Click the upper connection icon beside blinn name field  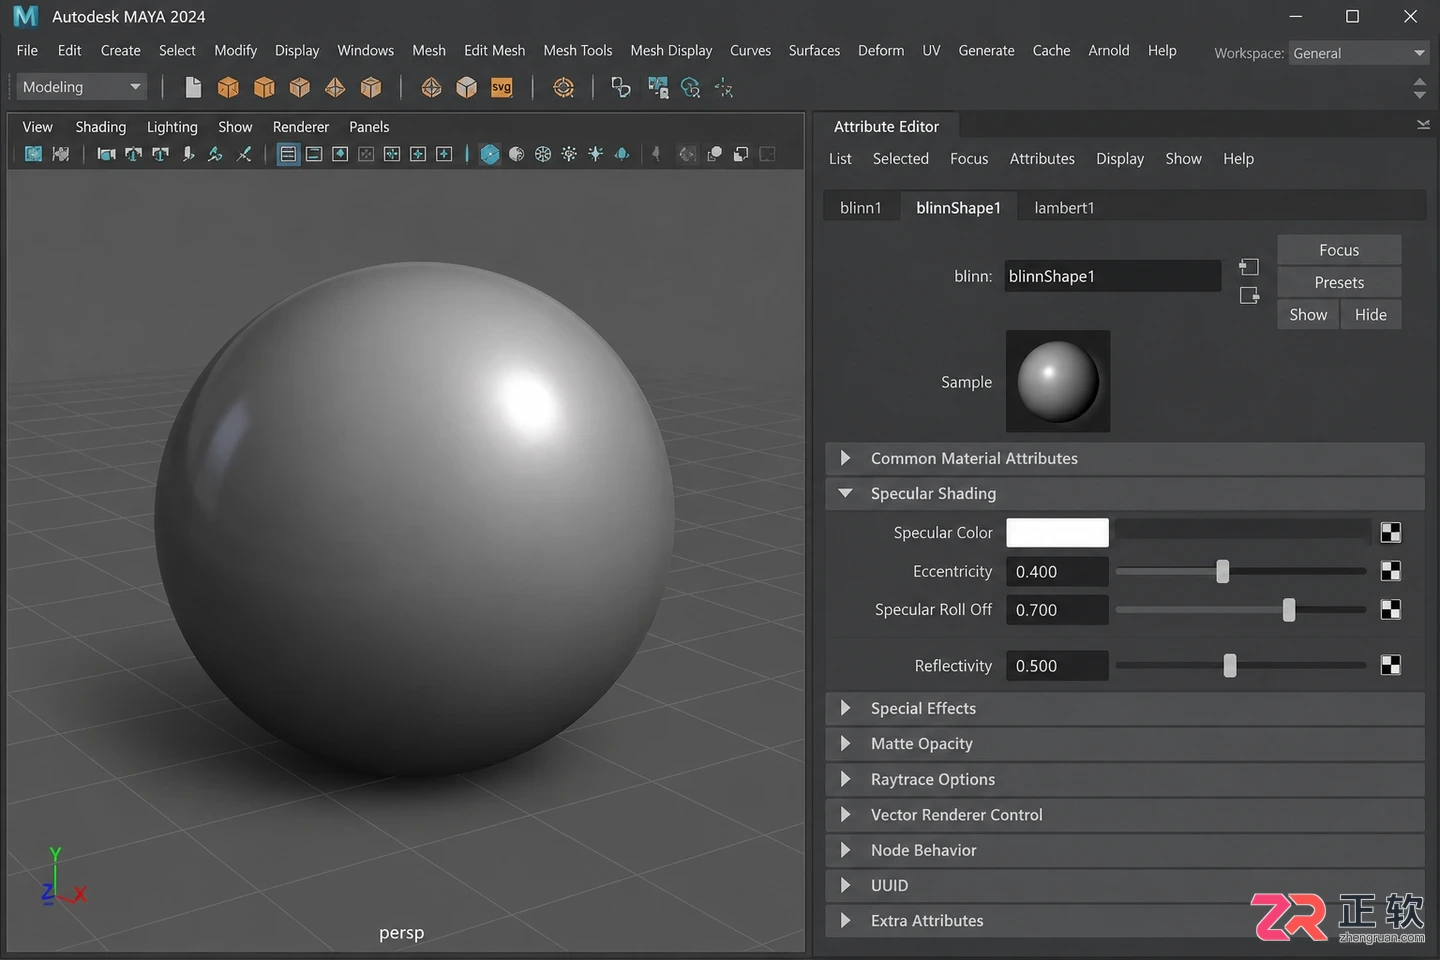click(1249, 267)
